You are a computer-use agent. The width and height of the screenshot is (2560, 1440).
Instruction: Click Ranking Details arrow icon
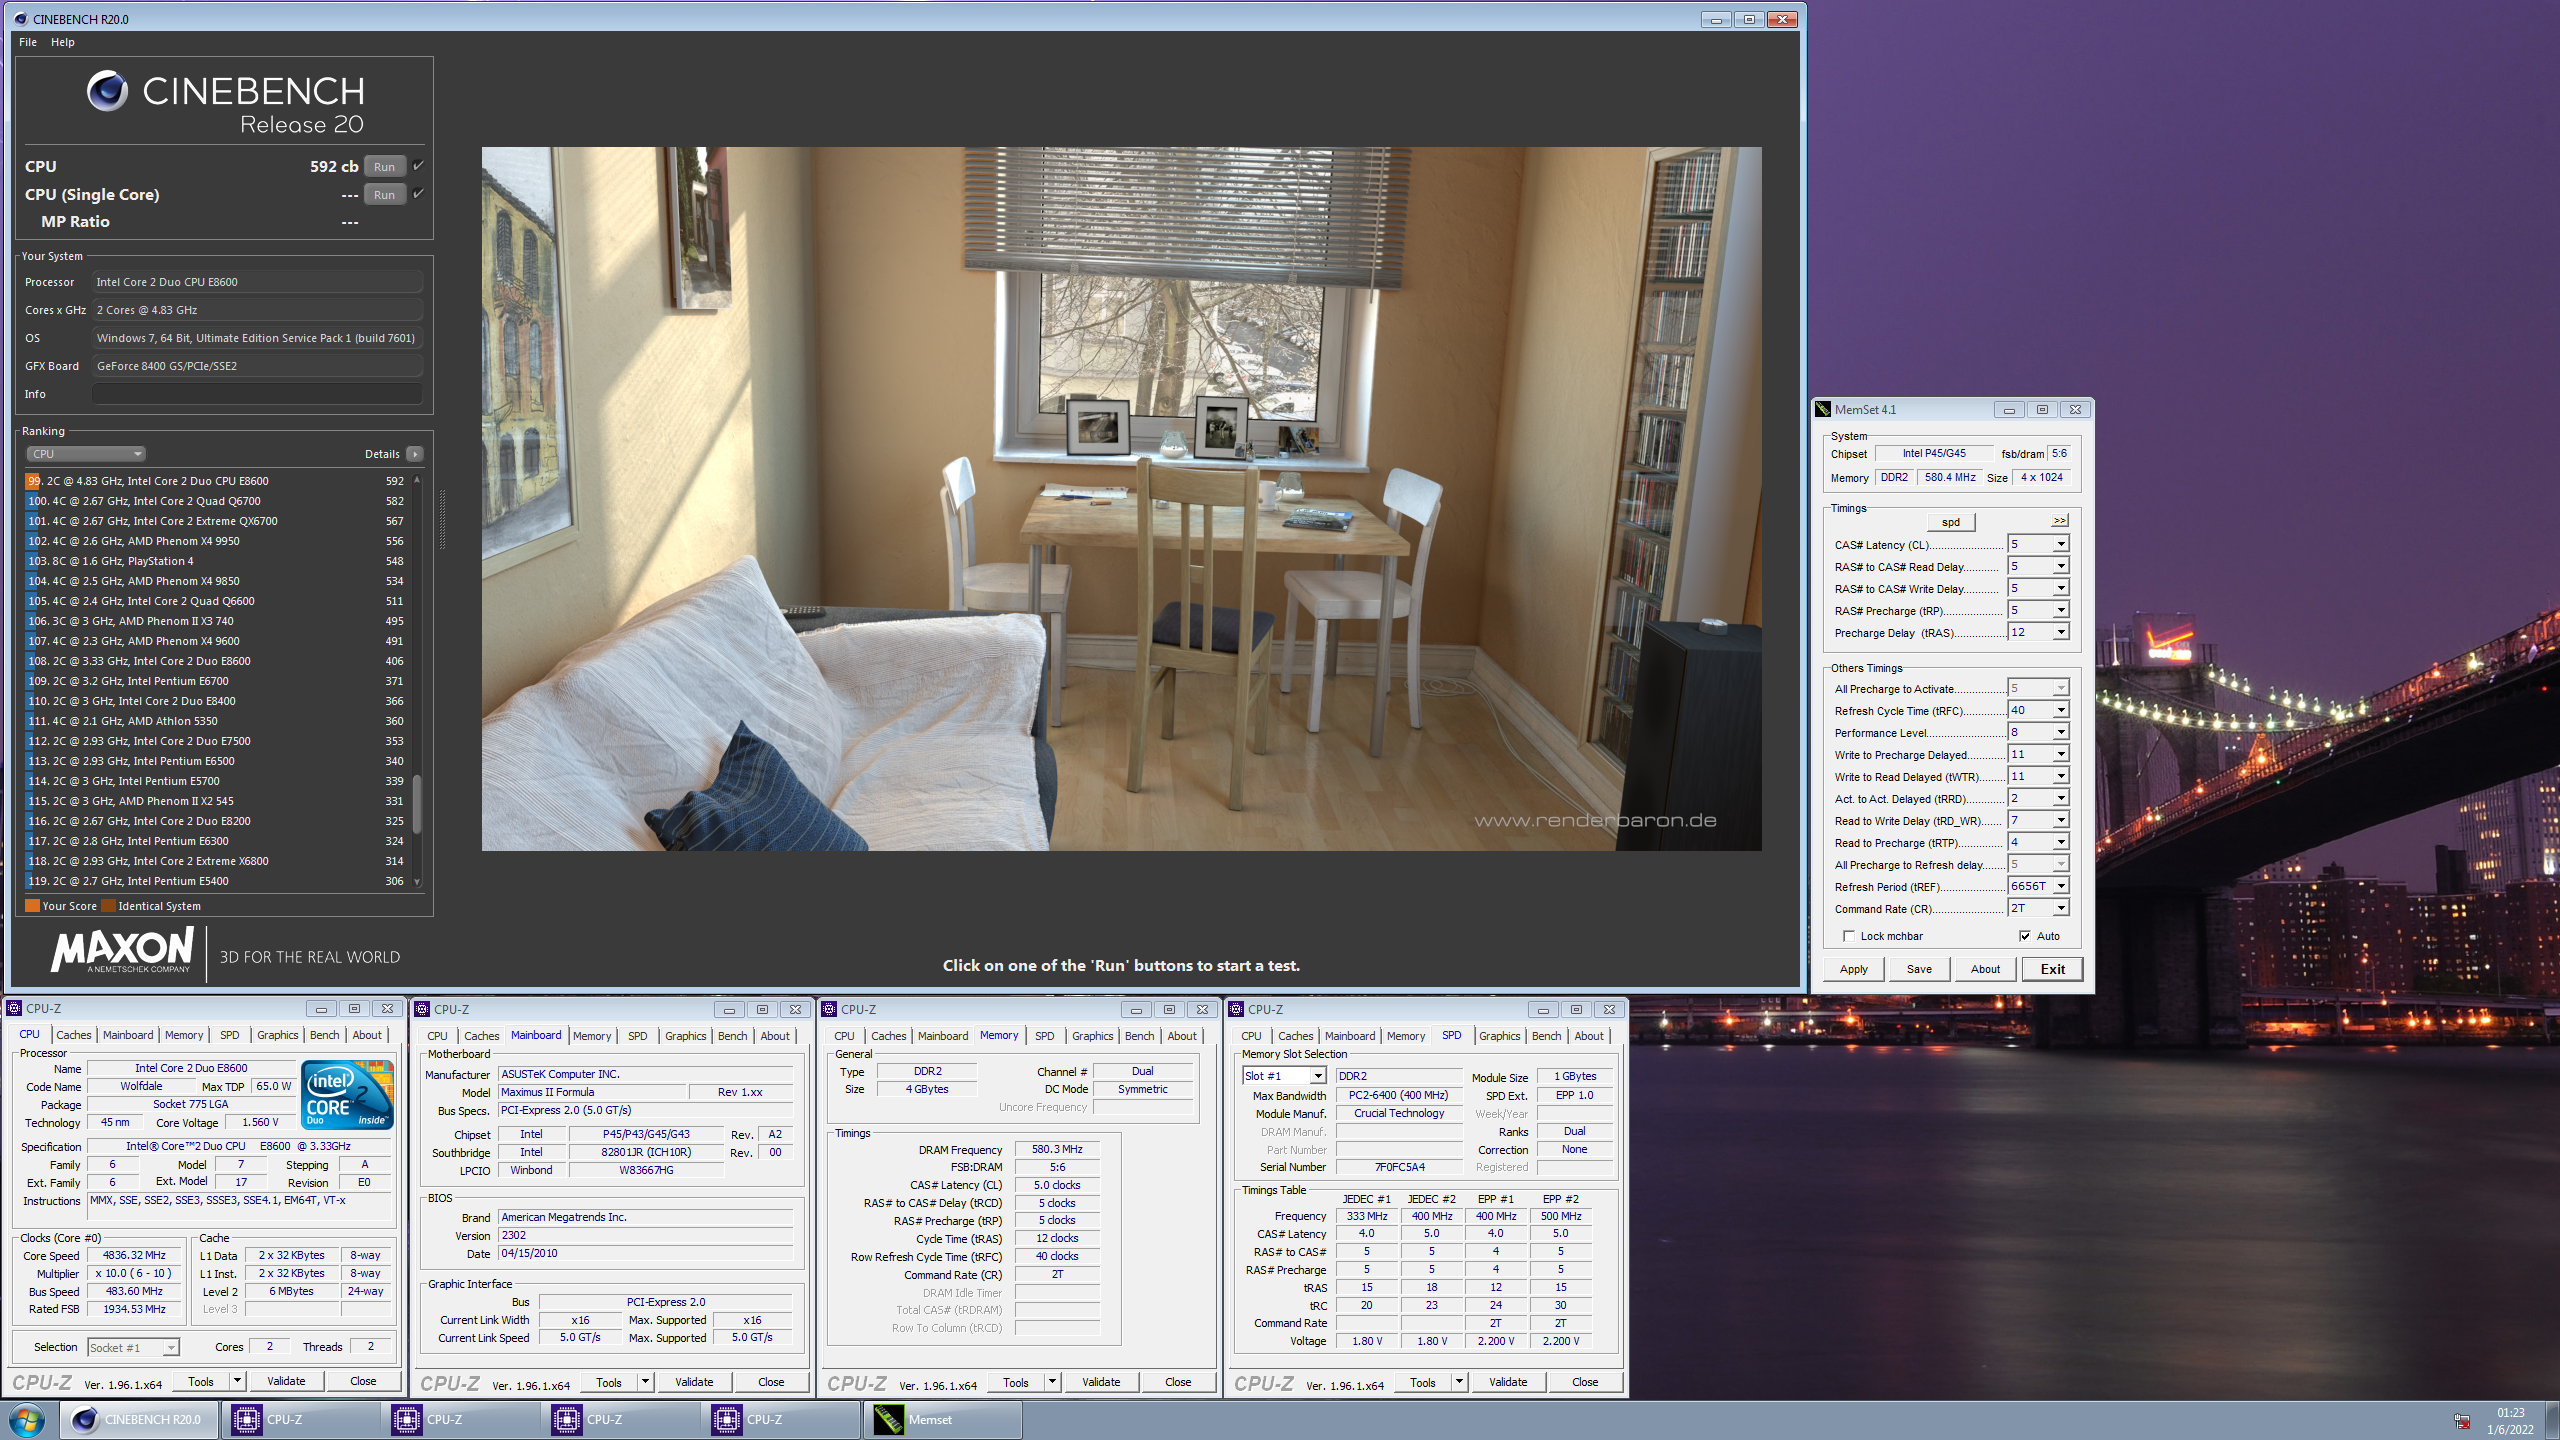[415, 454]
